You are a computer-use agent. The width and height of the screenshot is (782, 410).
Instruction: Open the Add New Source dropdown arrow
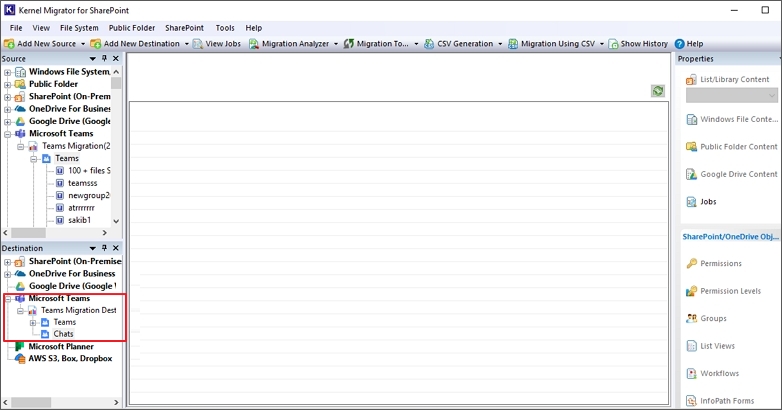coord(83,44)
